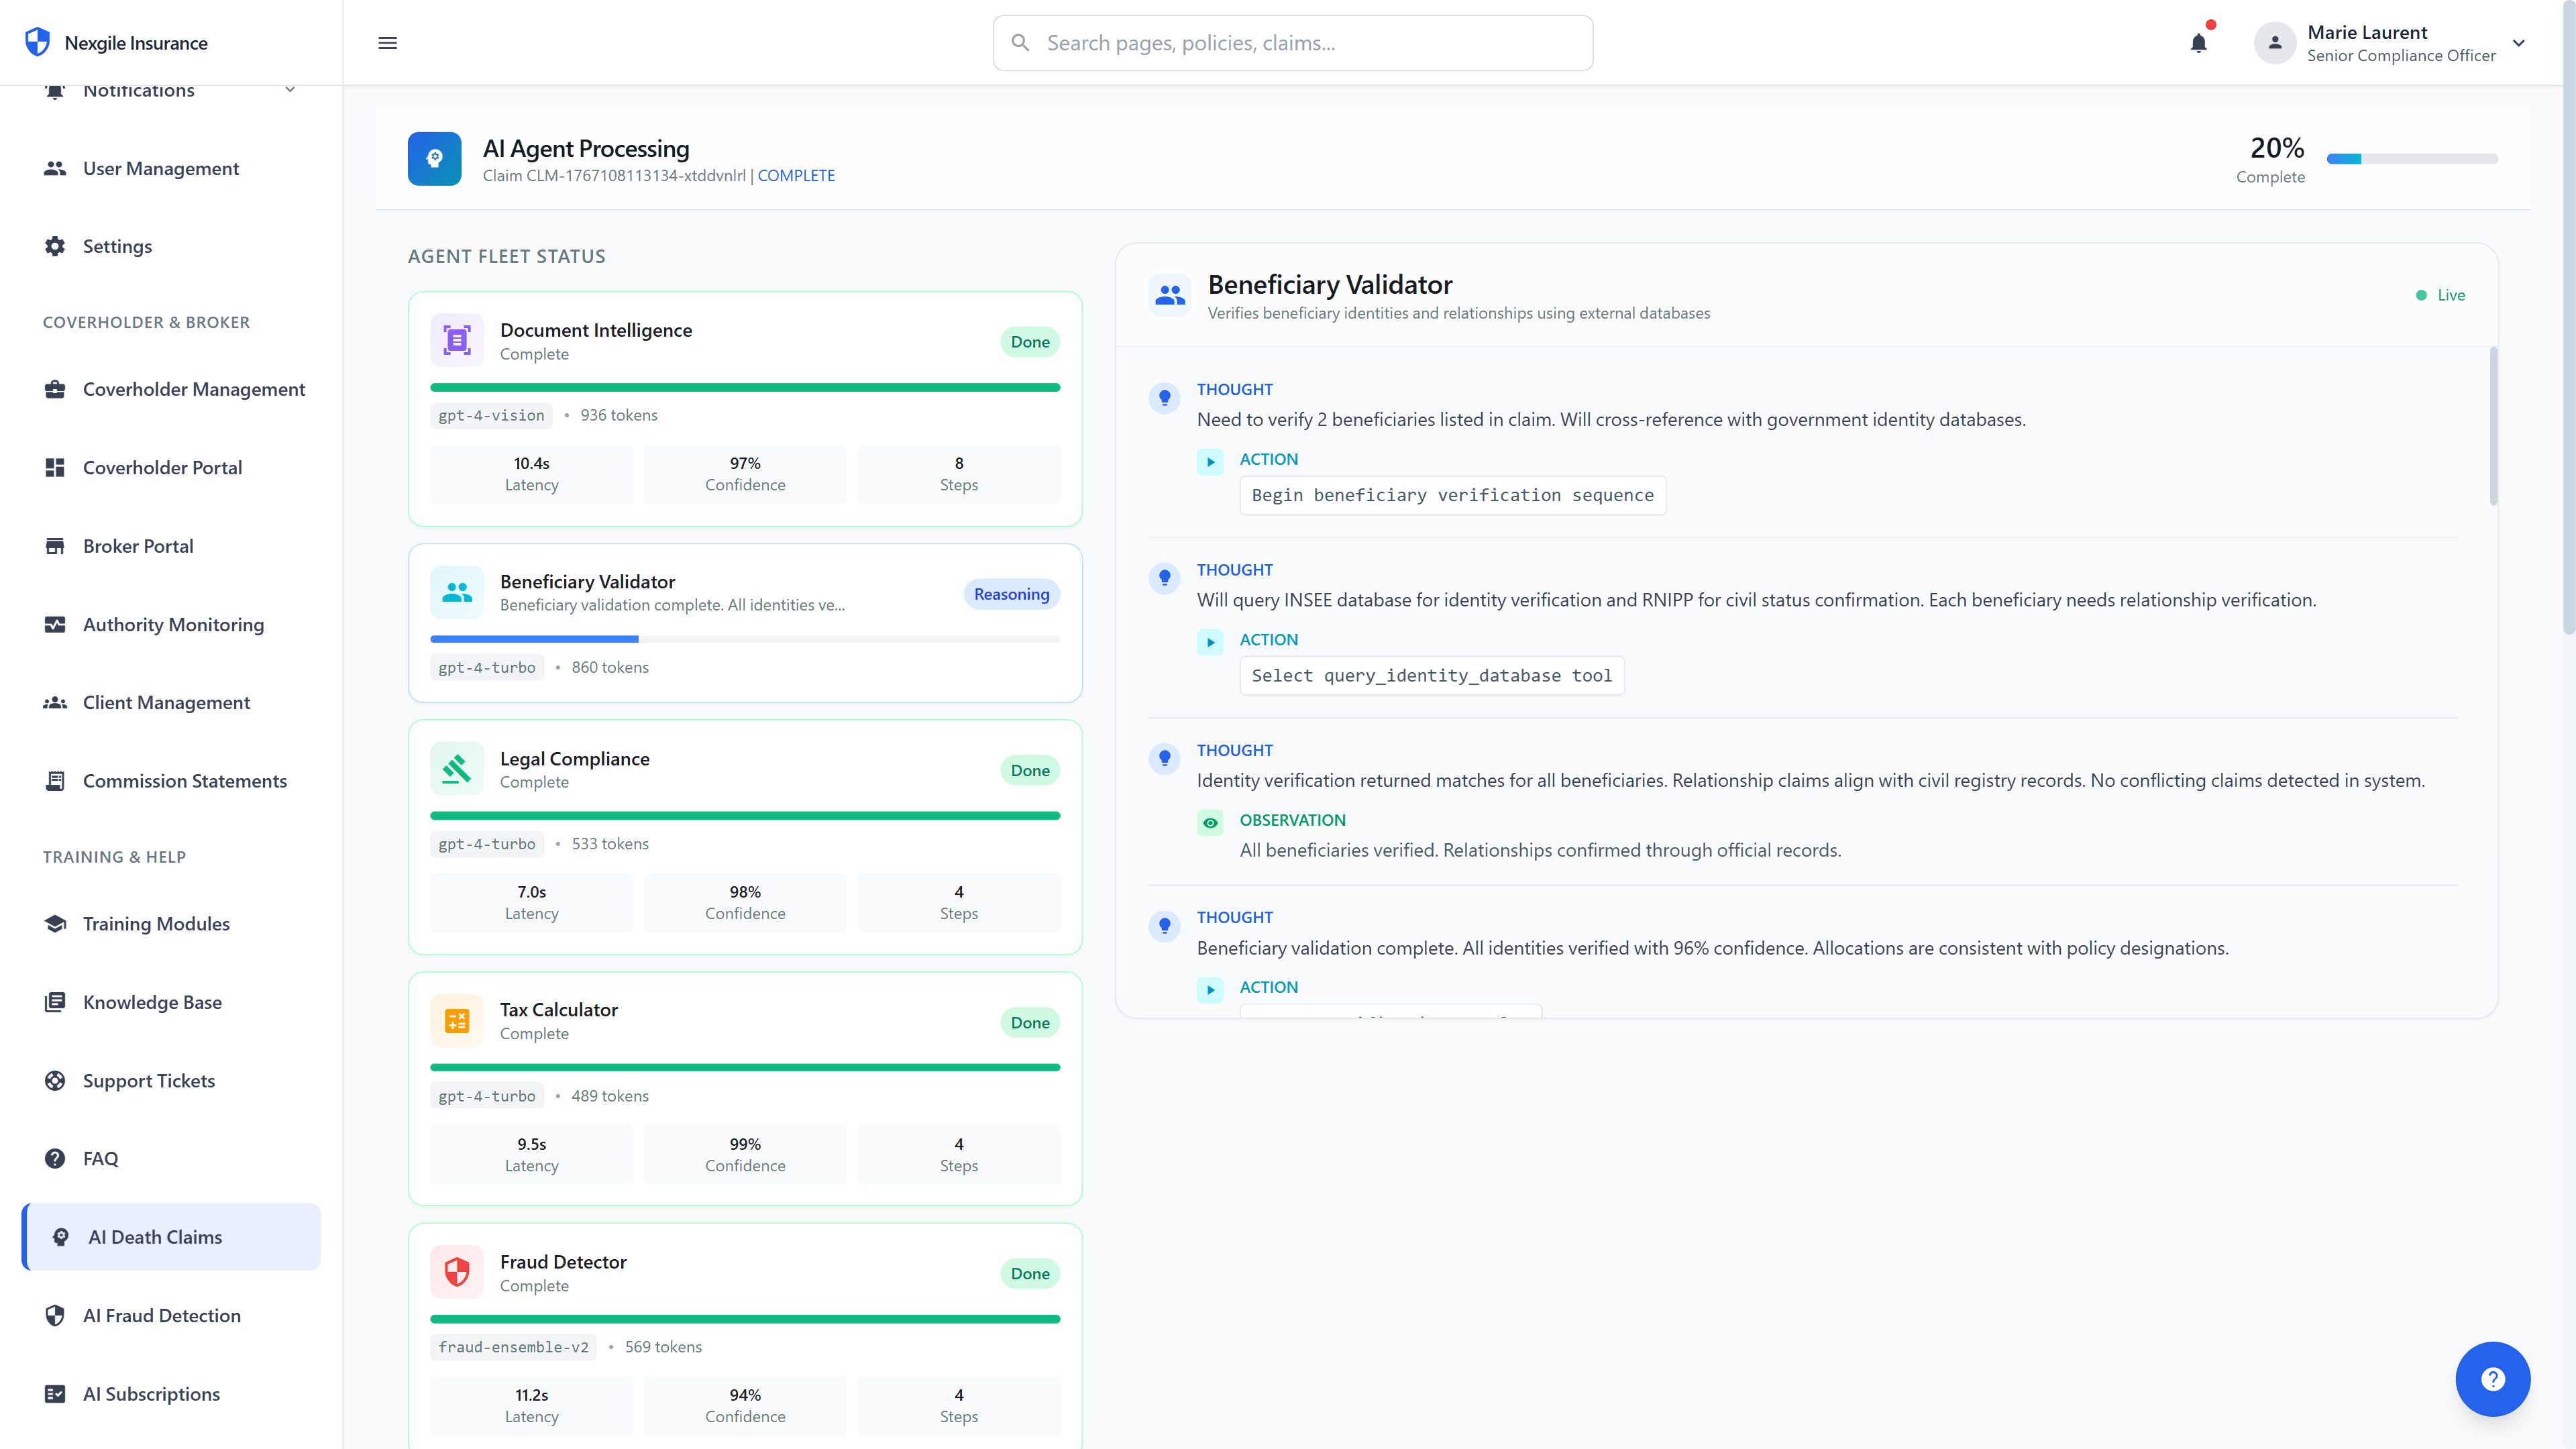2576x1449 pixels.
Task: Expand Marie Laurent's account dropdown
Action: pos(2519,43)
